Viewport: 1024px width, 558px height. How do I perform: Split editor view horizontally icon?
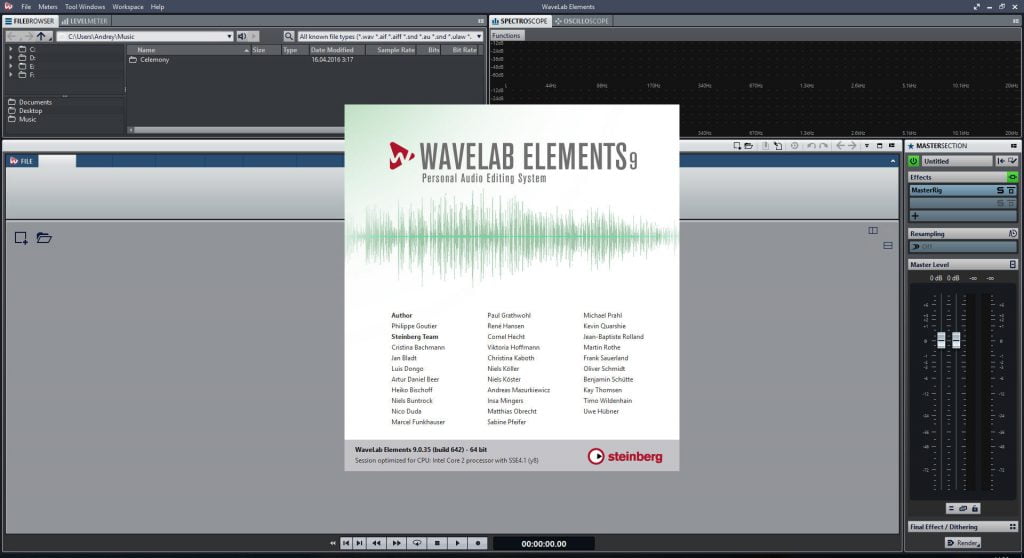point(888,246)
